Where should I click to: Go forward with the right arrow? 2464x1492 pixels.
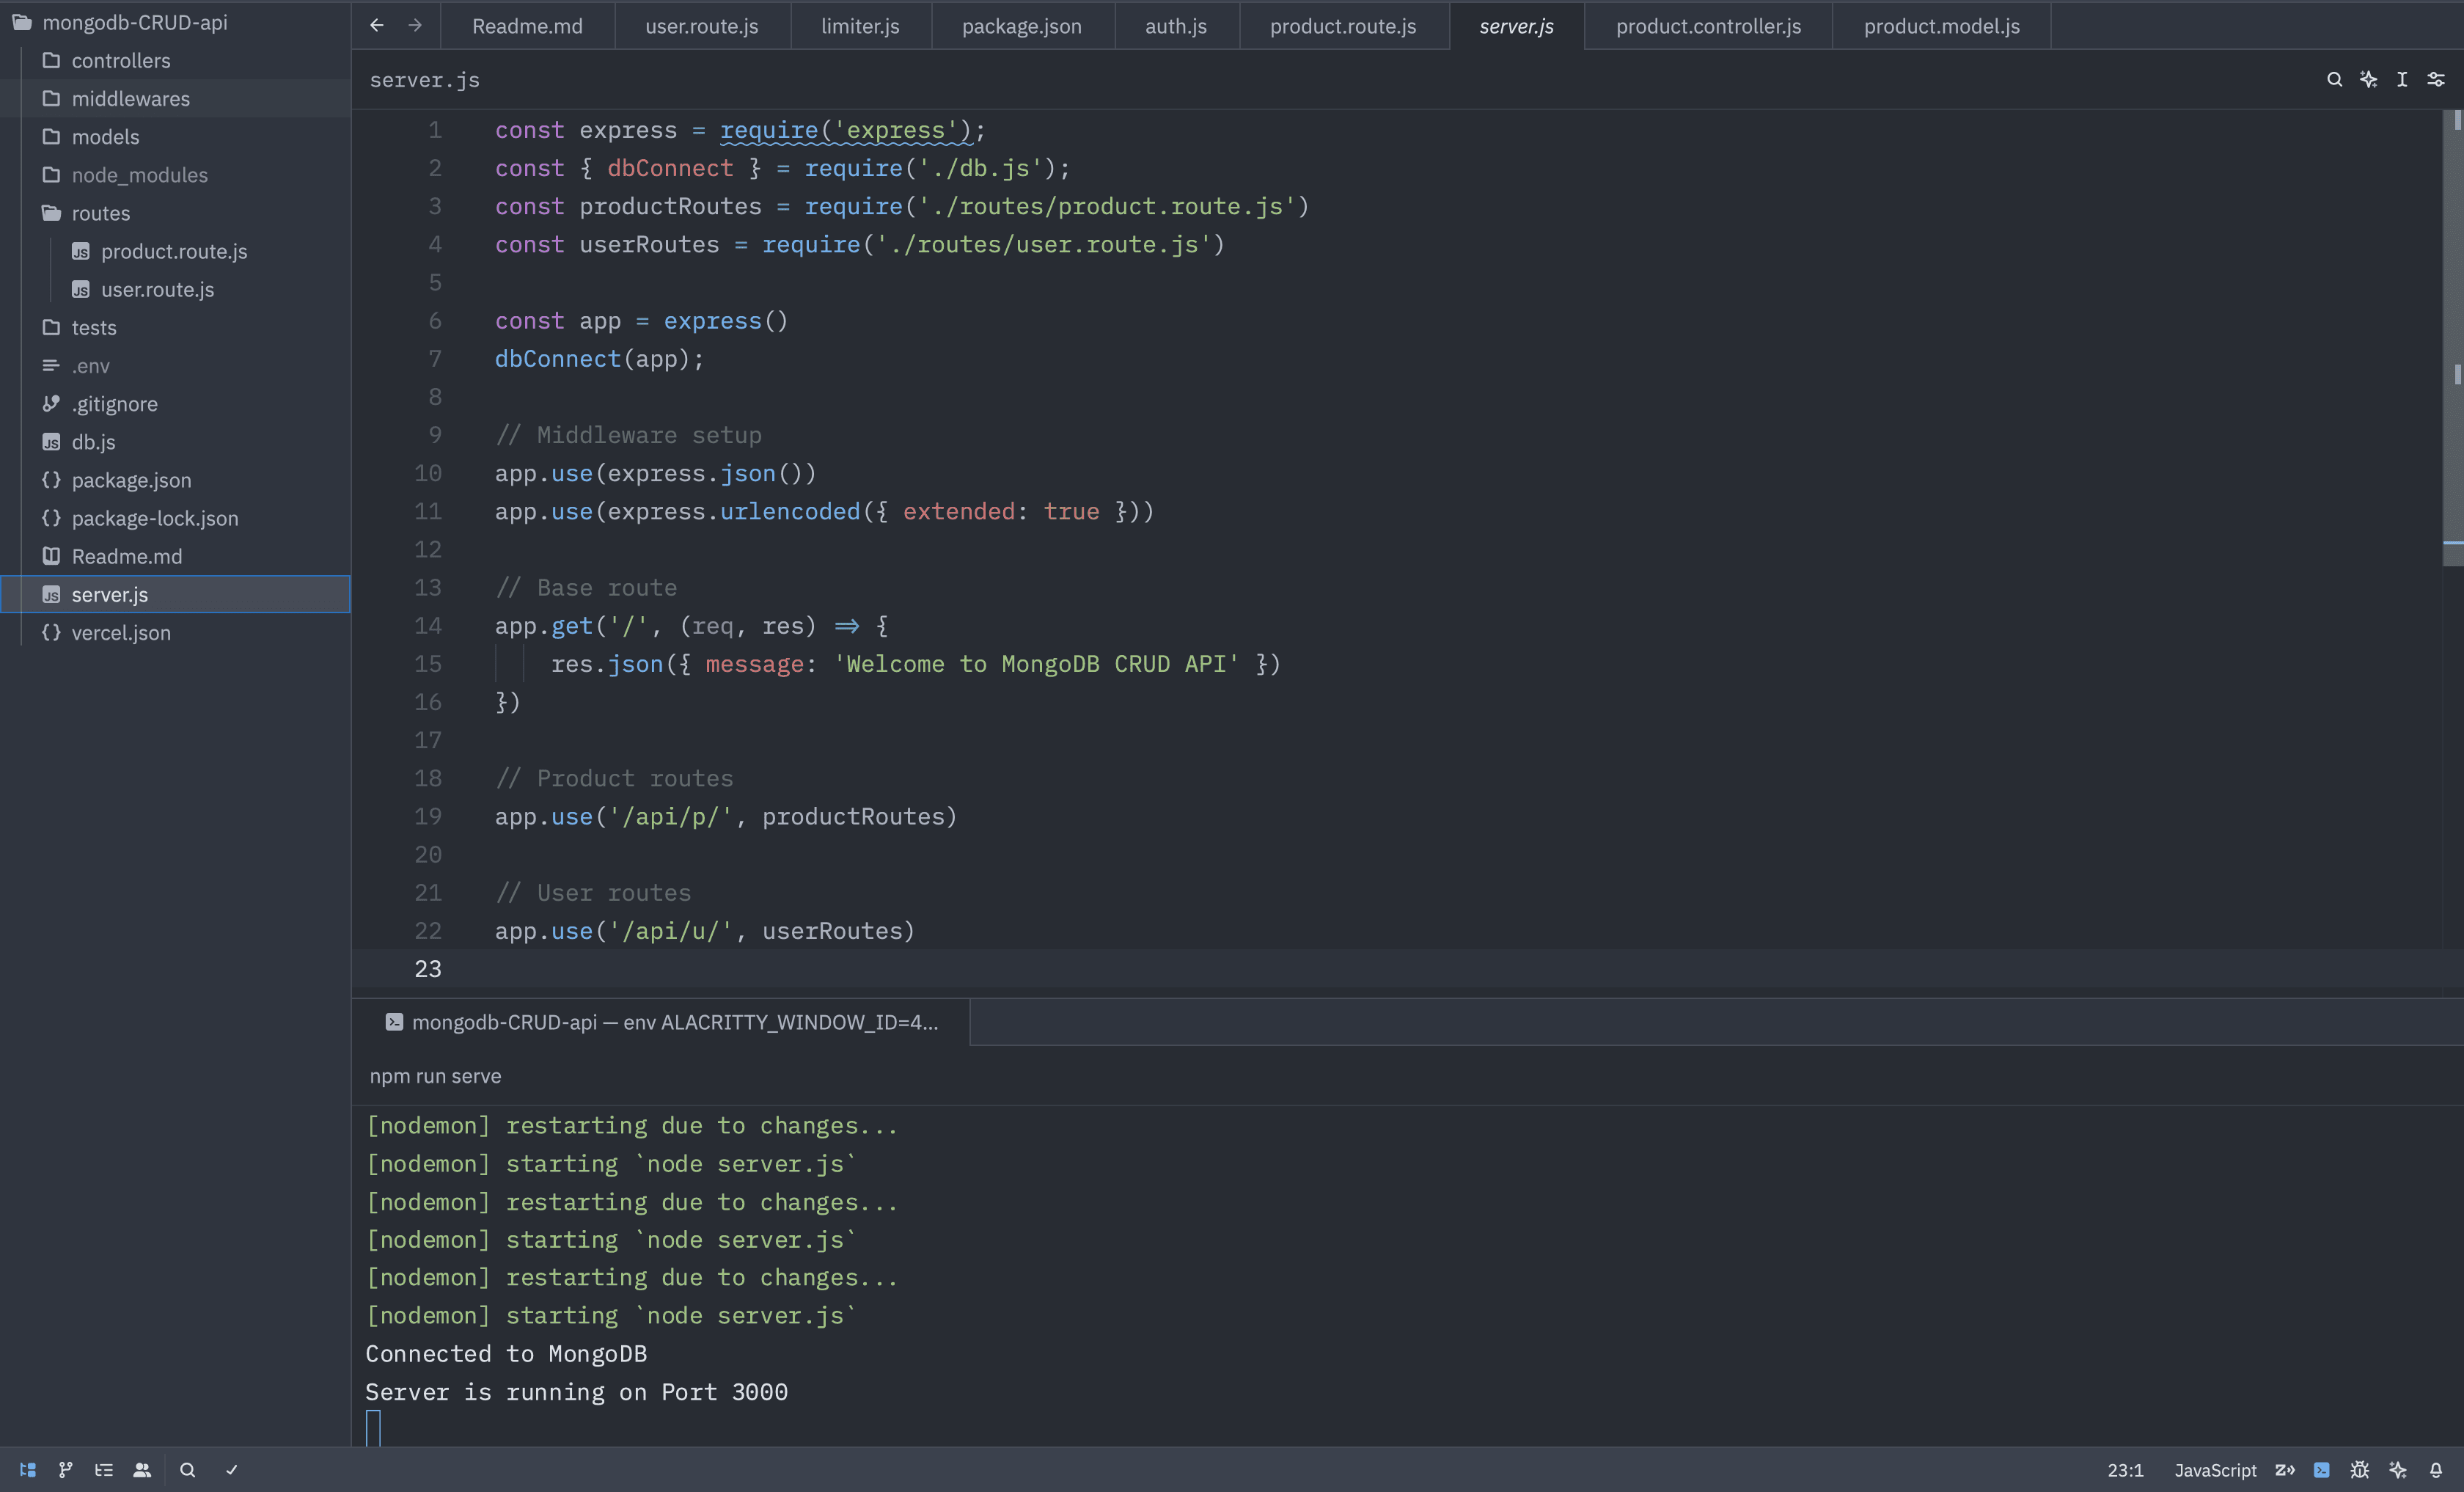point(415,25)
